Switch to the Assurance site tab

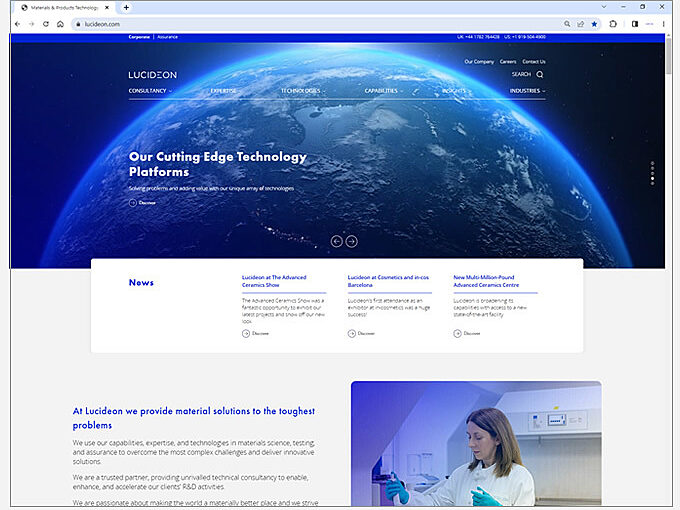[167, 37]
